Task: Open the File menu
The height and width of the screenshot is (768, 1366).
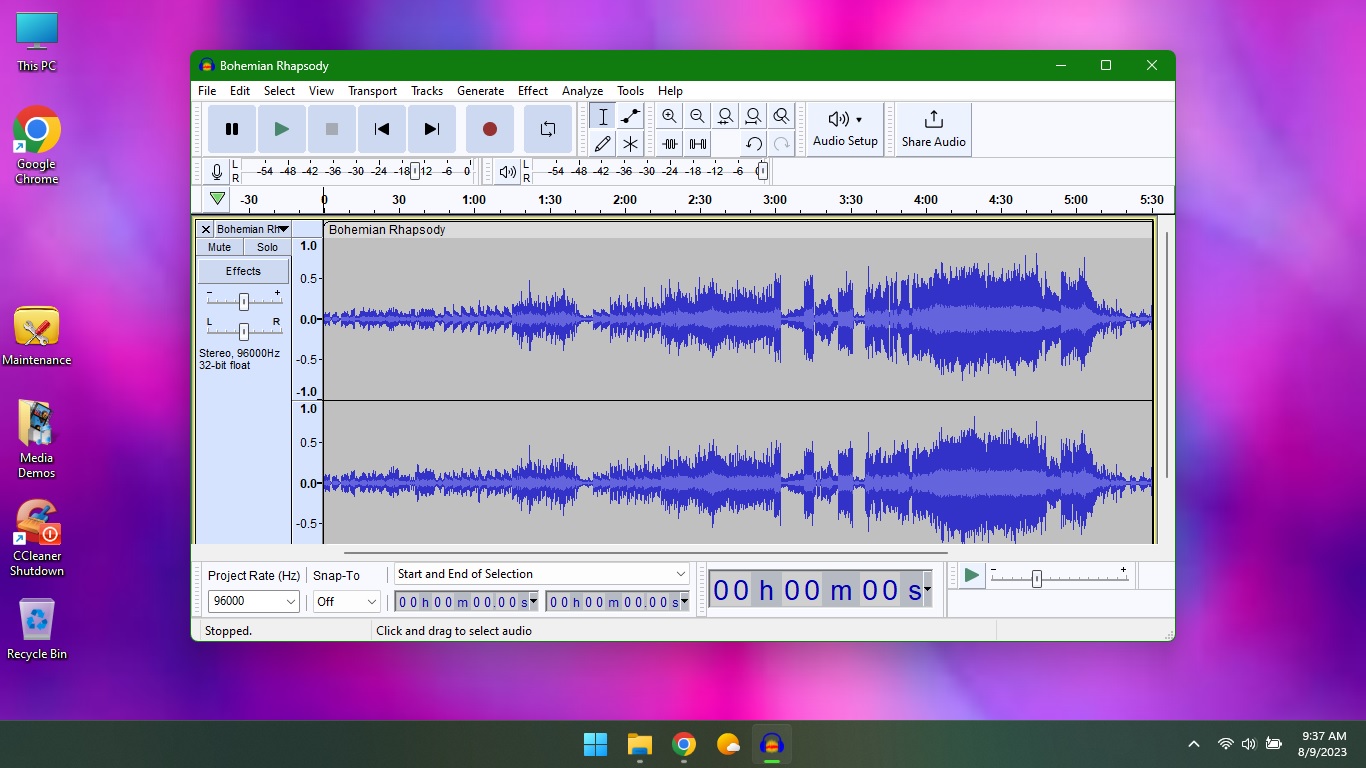Action: [207, 91]
